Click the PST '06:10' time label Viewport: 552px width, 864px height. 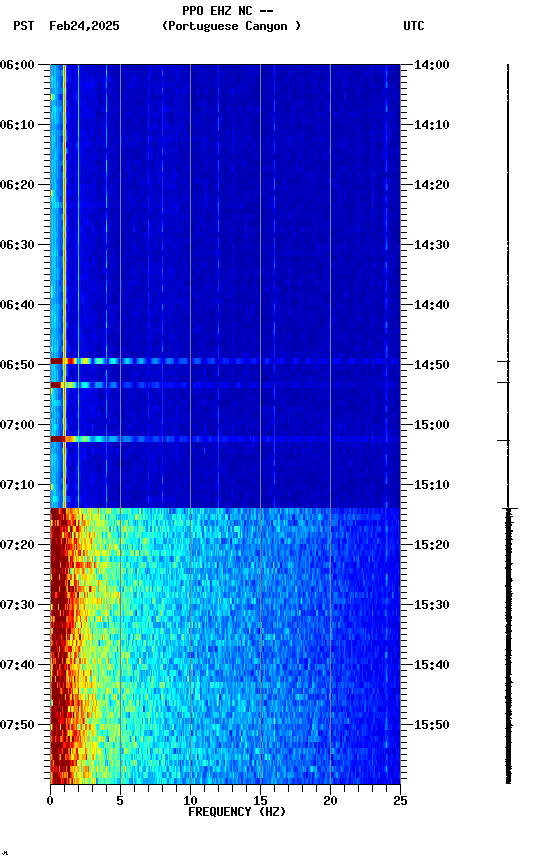pyautogui.click(x=17, y=125)
